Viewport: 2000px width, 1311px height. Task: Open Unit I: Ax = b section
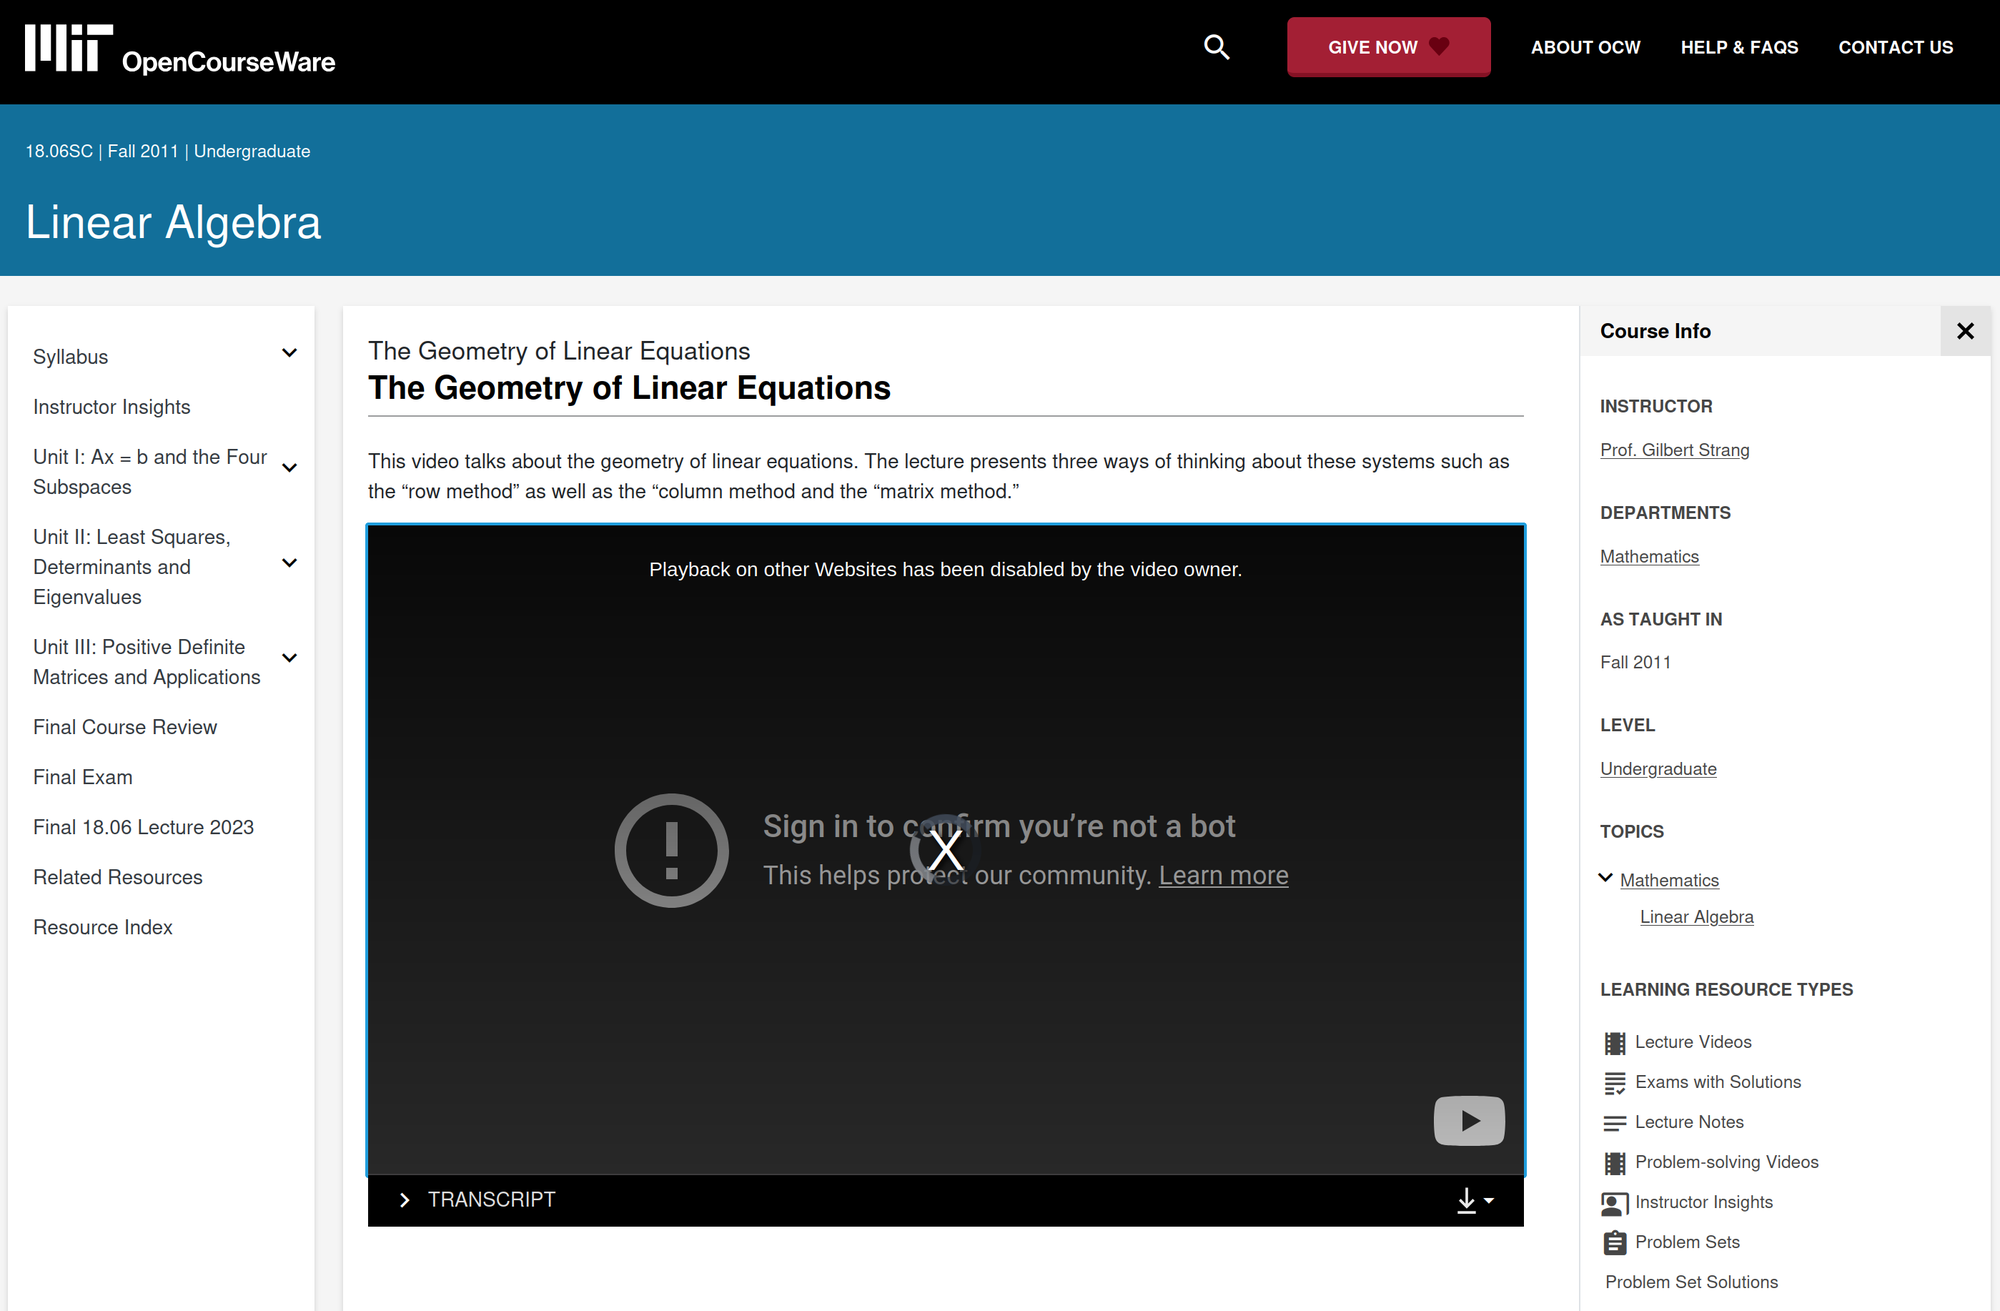tap(150, 471)
